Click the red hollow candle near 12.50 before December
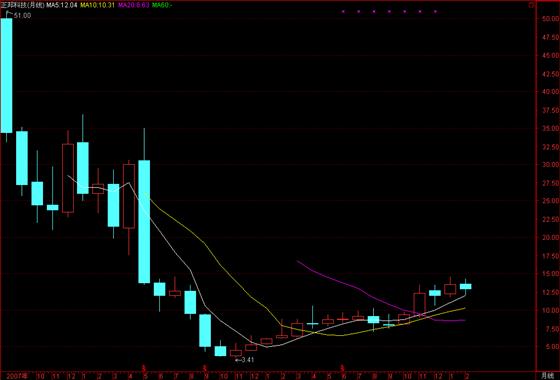The height and width of the screenshot is (380, 560). 420,304
